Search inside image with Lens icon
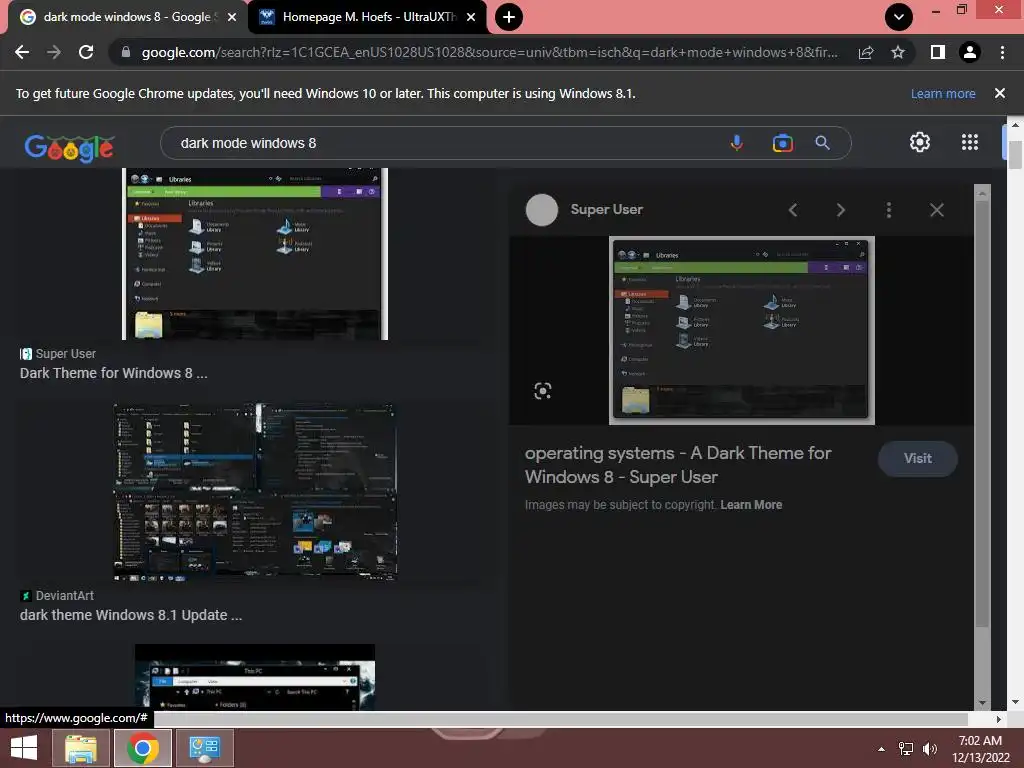This screenshot has width=1024, height=768. coord(543,391)
